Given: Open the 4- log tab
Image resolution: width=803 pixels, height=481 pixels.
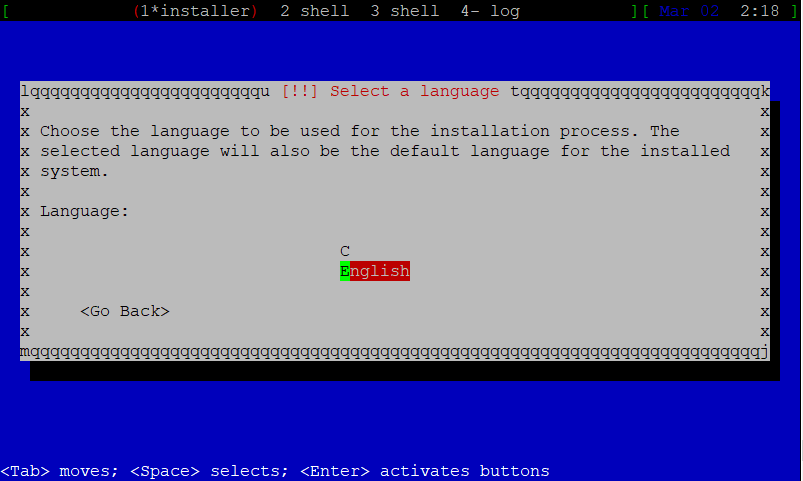Looking at the screenshot, I should click(x=490, y=11).
